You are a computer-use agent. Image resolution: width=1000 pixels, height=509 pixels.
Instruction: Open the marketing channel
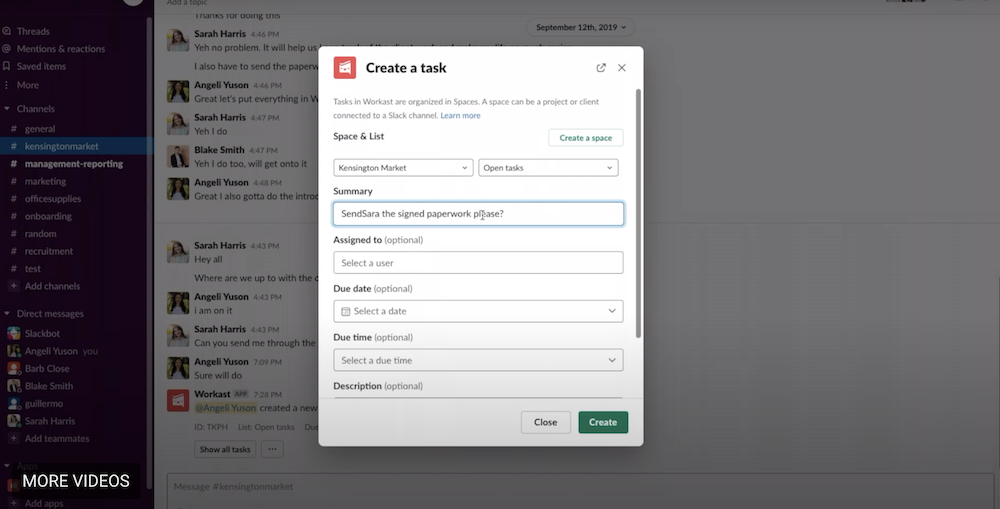[x=45, y=181]
